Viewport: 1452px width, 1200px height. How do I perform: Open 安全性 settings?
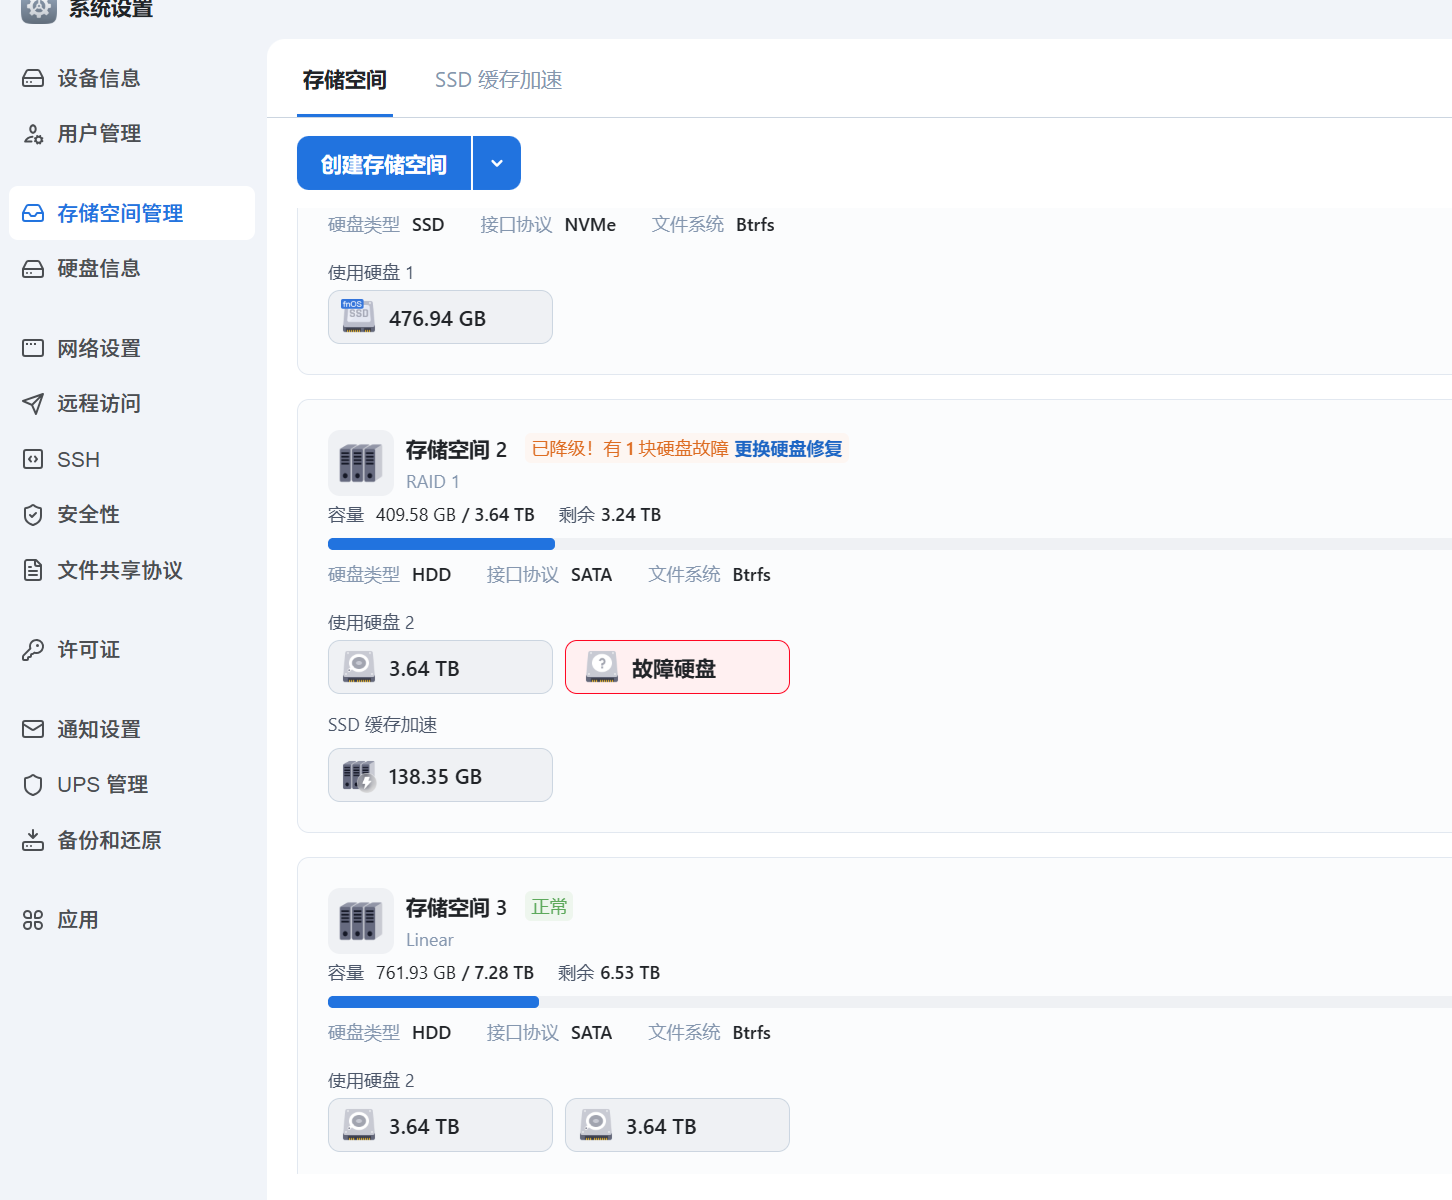[89, 514]
